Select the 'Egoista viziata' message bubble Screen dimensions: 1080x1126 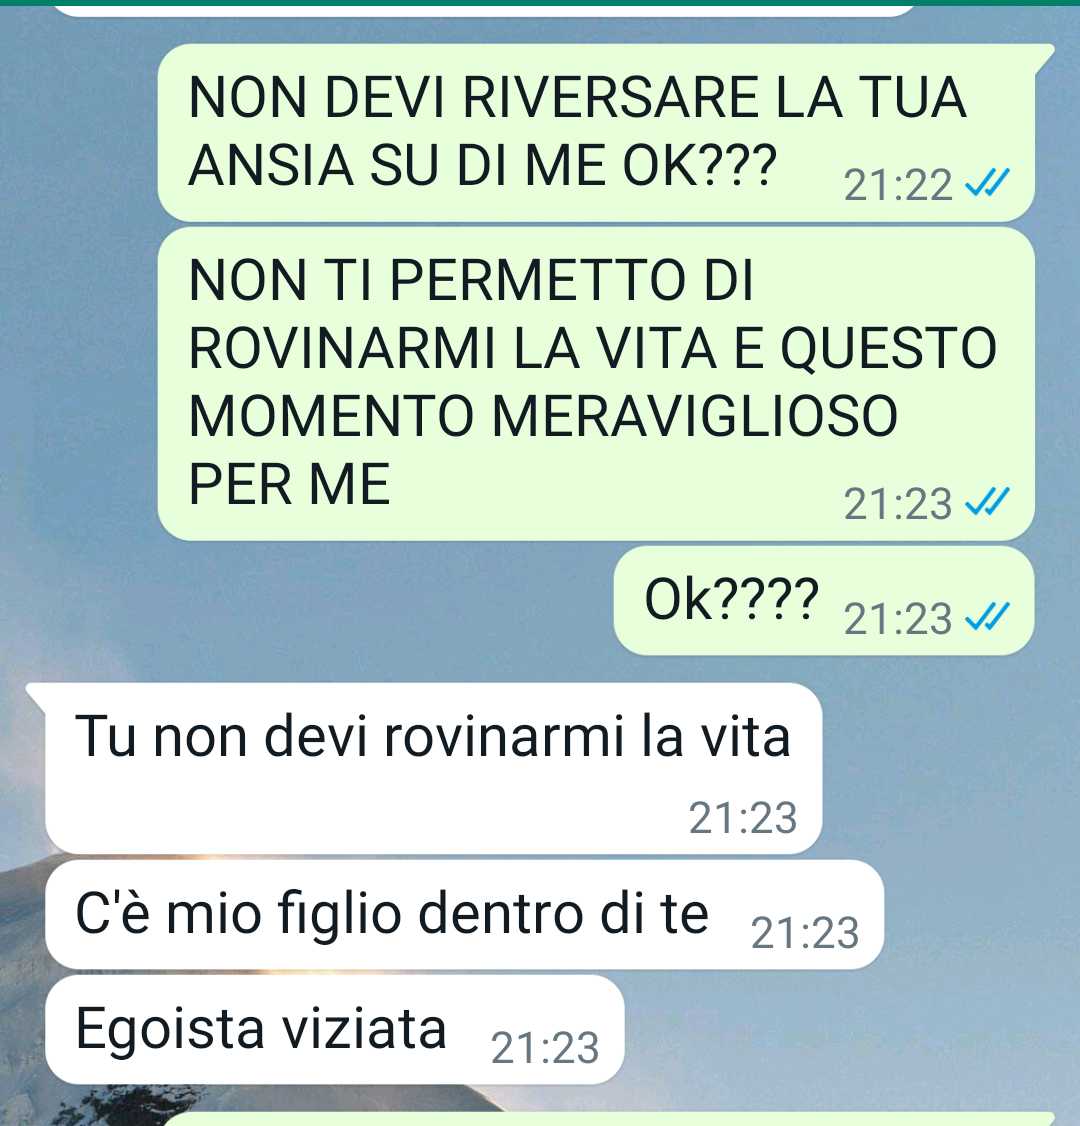click(335, 1029)
